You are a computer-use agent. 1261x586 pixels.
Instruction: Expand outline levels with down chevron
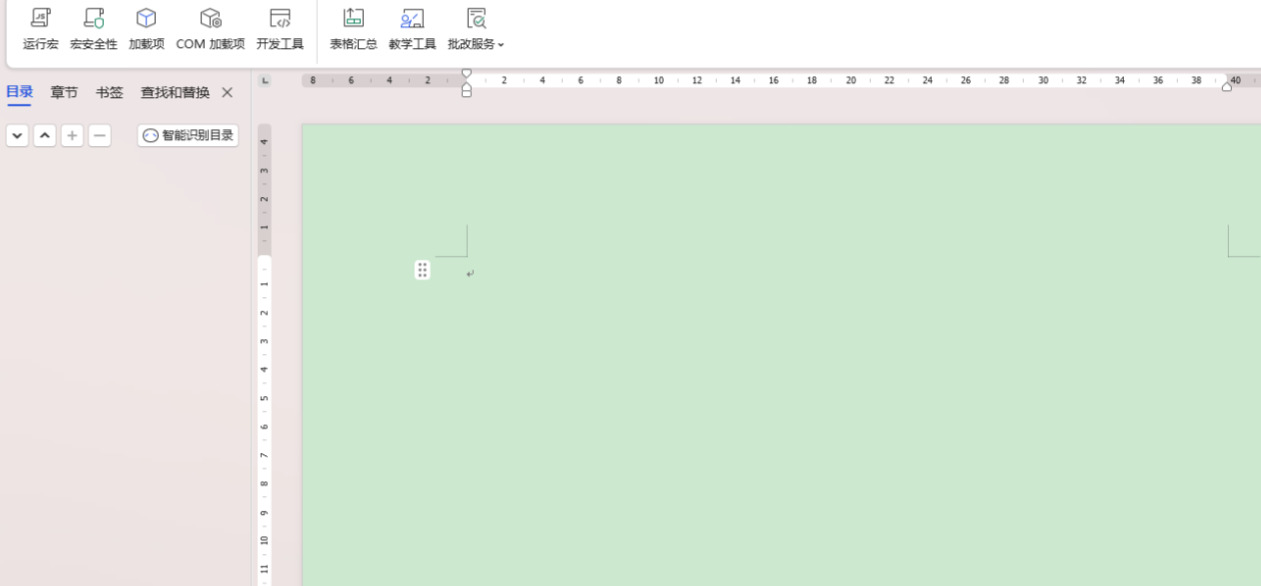pos(17,135)
